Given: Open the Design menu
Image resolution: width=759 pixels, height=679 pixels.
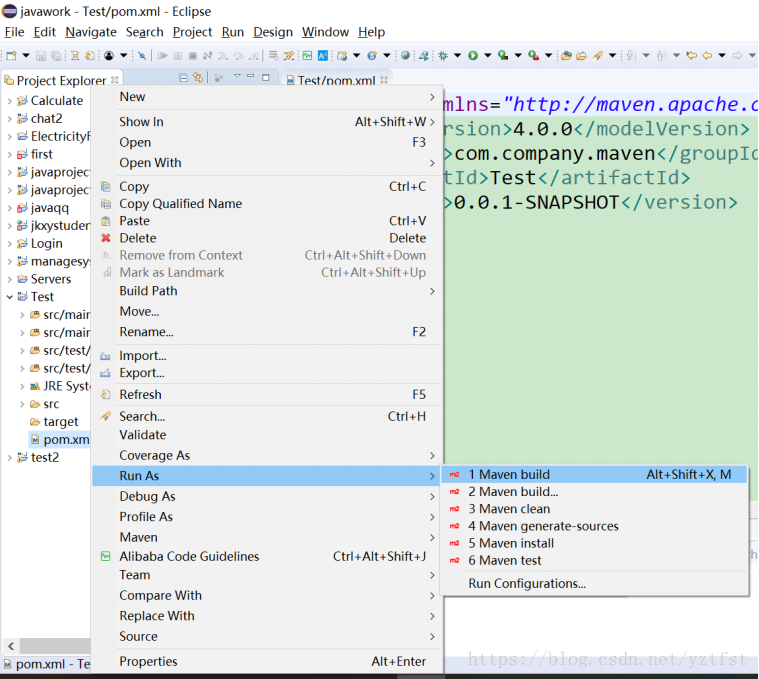Looking at the screenshot, I should [x=273, y=32].
